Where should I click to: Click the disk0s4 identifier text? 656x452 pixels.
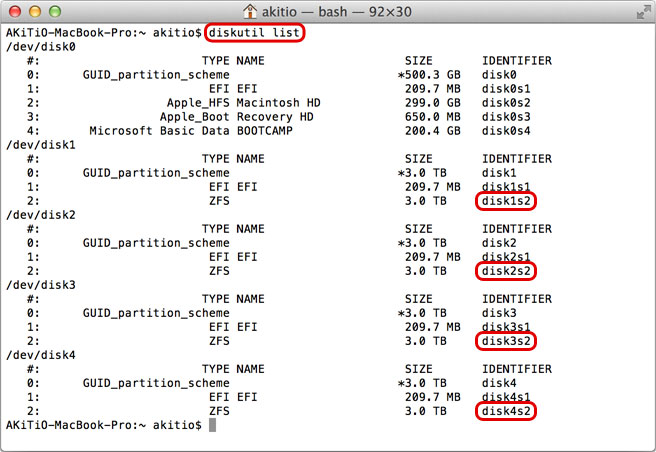point(508,131)
